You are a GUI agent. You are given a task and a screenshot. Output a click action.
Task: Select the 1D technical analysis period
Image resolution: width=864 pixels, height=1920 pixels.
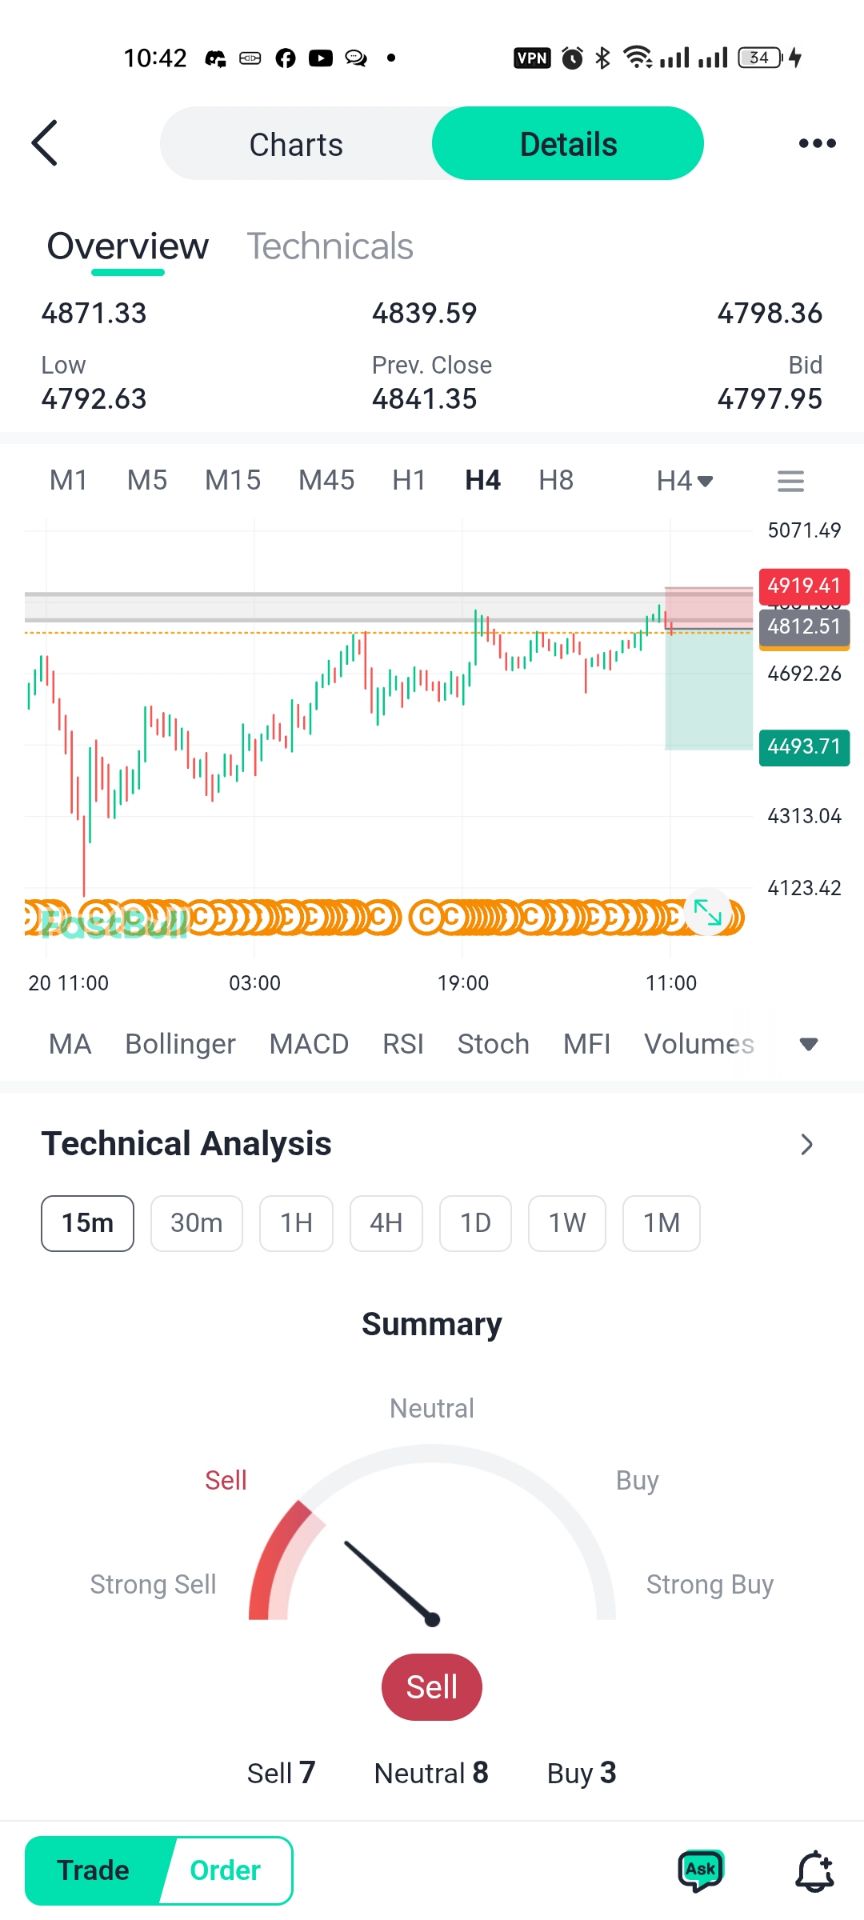[x=475, y=1223]
